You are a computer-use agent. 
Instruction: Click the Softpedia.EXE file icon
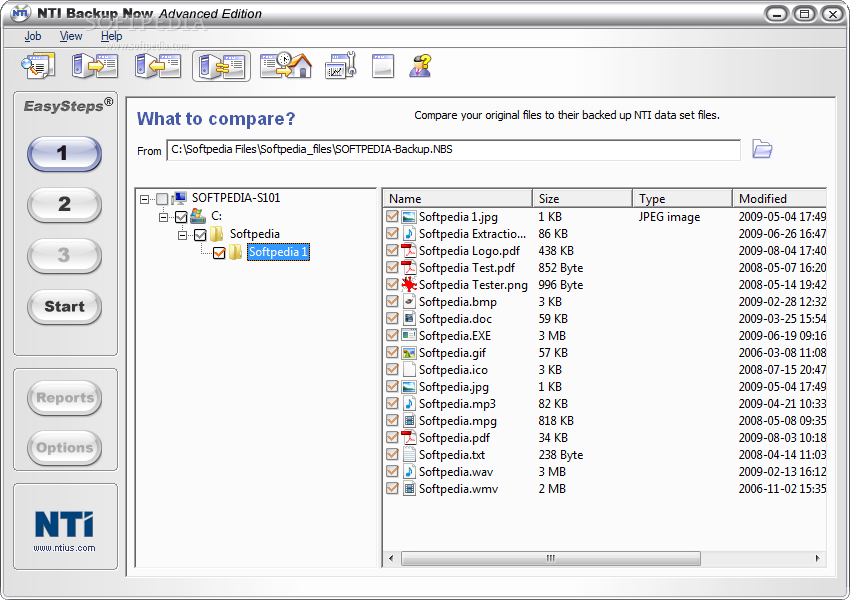click(x=409, y=336)
